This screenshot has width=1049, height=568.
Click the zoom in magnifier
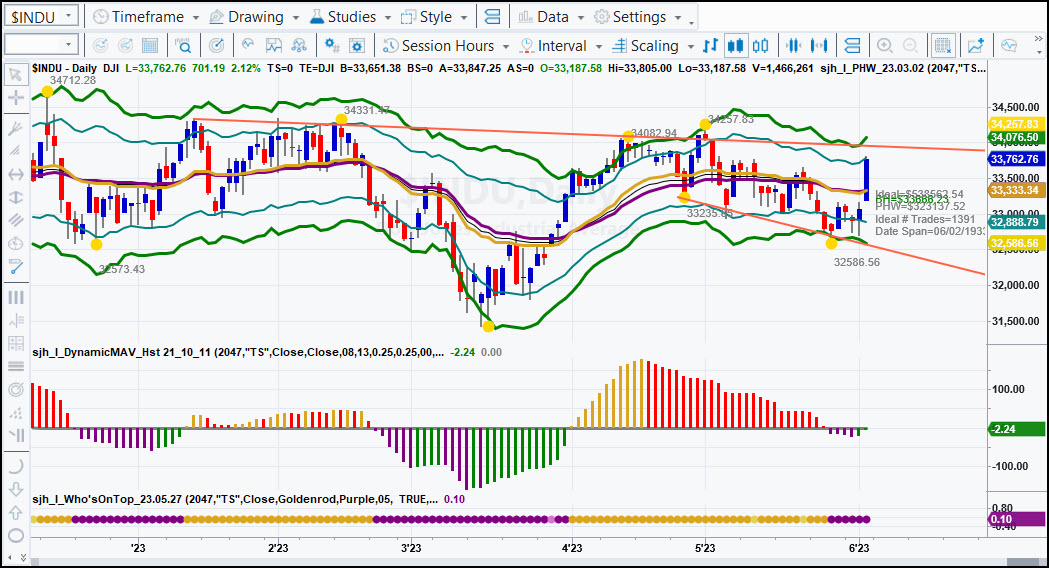[884, 45]
